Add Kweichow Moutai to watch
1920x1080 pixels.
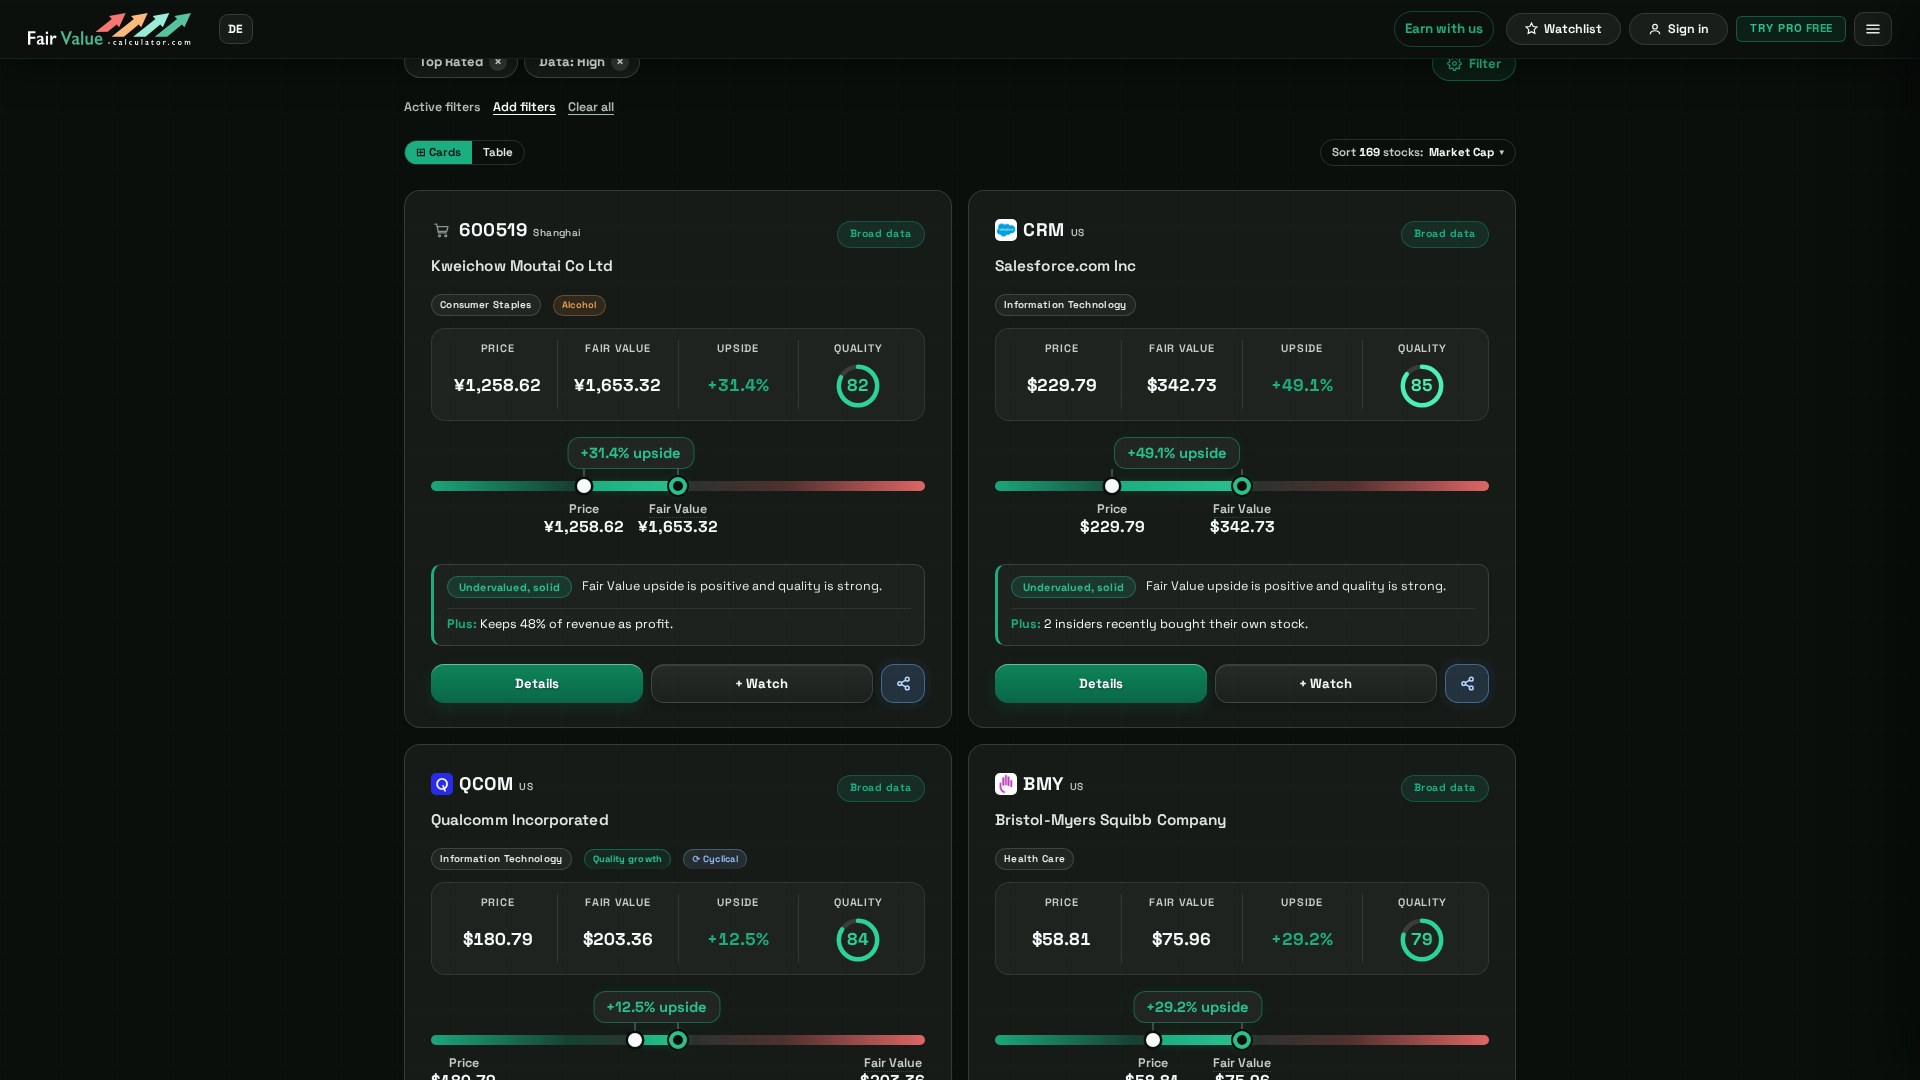pos(762,684)
